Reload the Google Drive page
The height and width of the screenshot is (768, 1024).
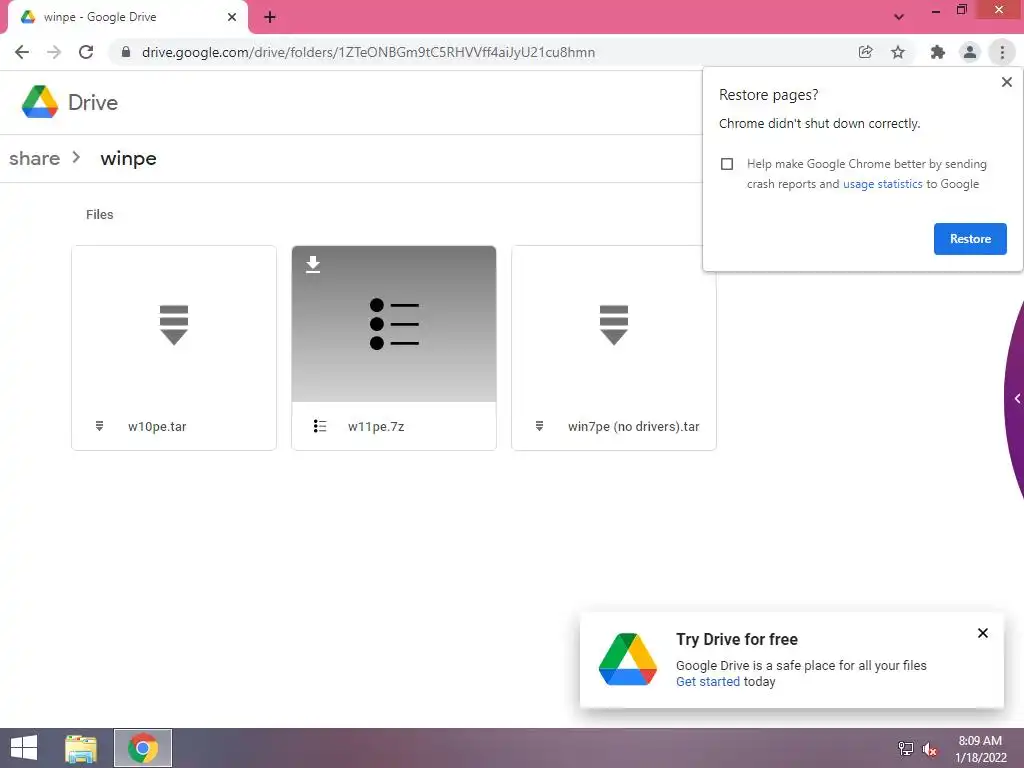pos(86,52)
